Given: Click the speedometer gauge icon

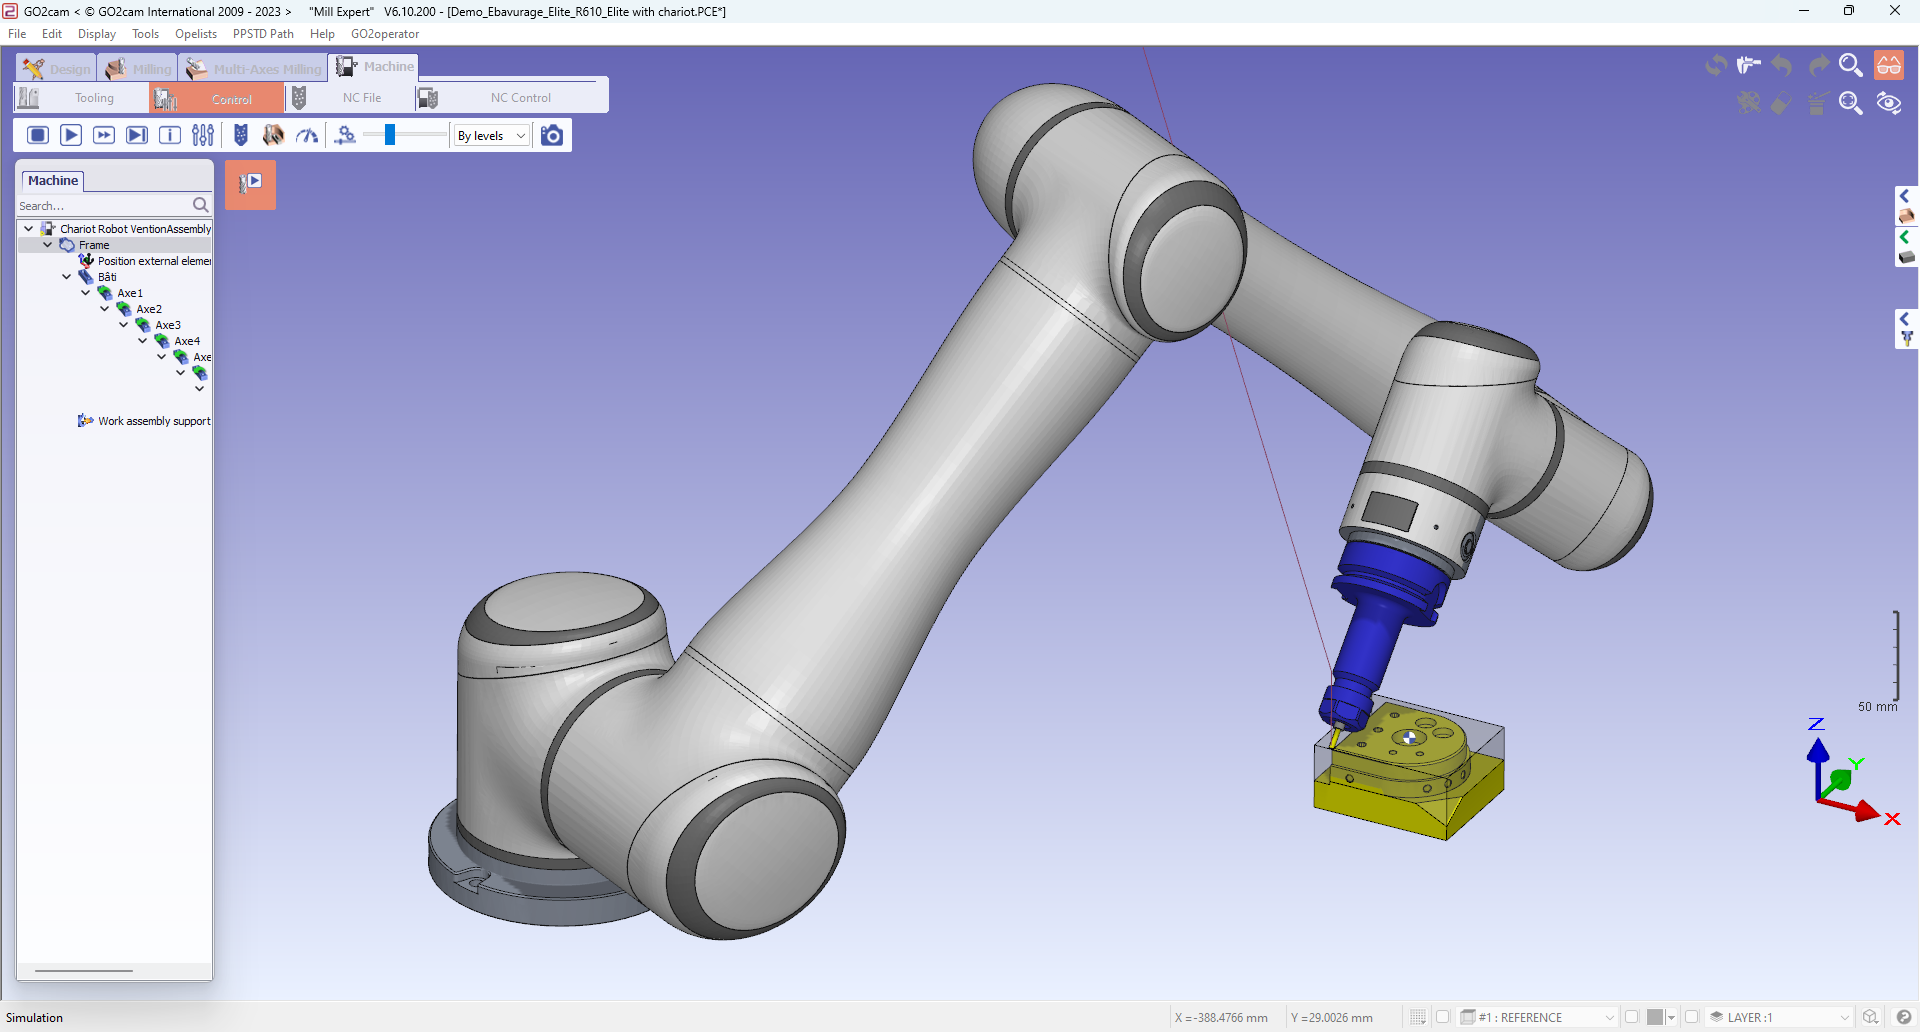Looking at the screenshot, I should coord(307,135).
